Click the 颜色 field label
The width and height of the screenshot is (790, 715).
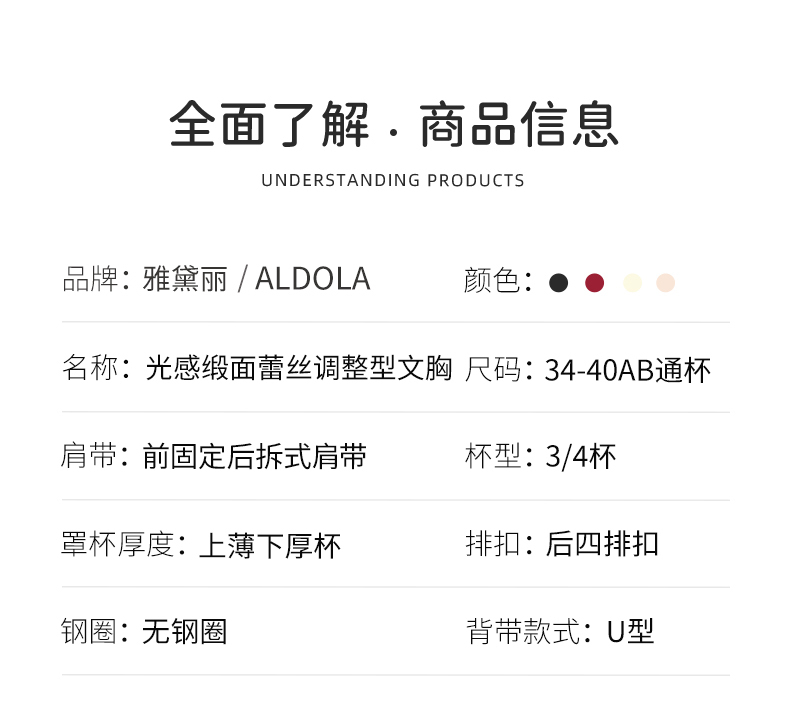(x=492, y=281)
